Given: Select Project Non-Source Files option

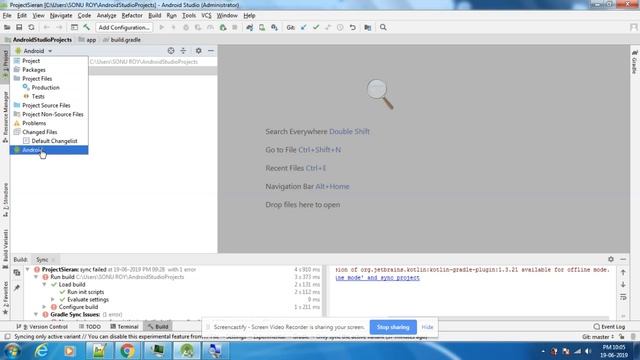Looking at the screenshot, I should tap(49, 114).
